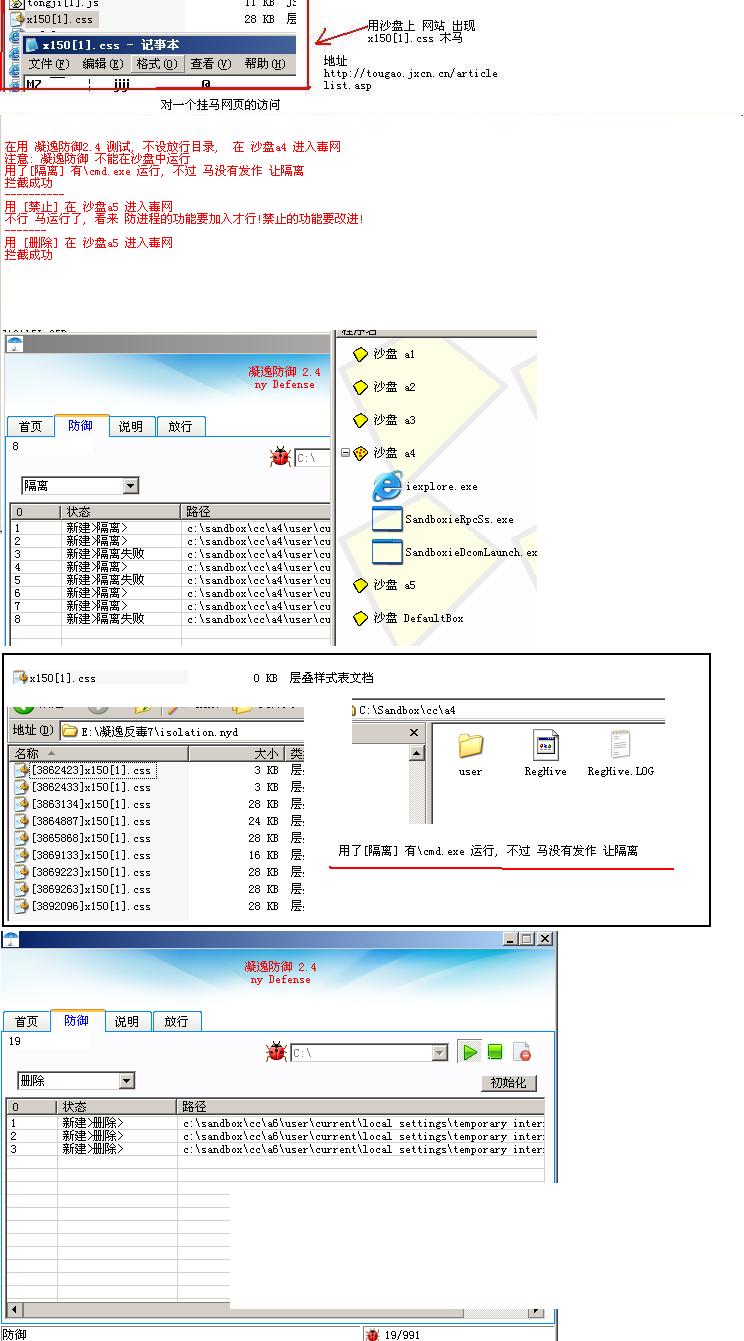Click the folder icon in the 地址 address bar
744x1341 pixels.
pyautogui.click(x=70, y=731)
